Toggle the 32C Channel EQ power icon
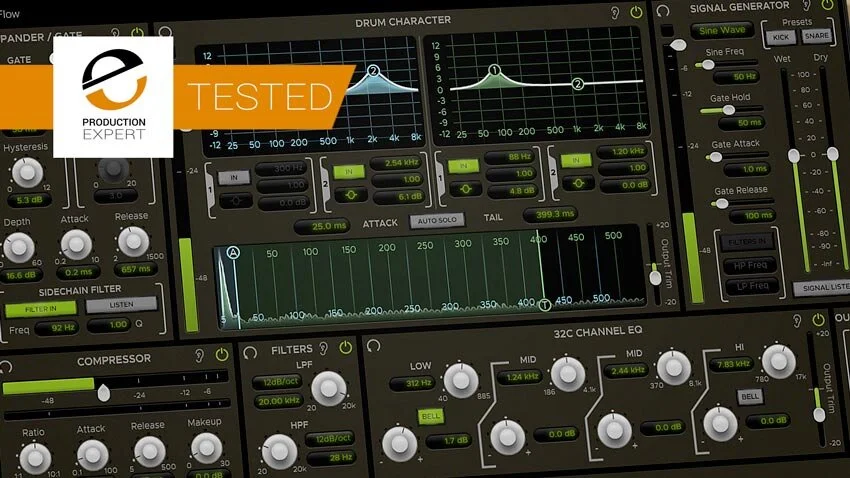This screenshot has width=850, height=478. 818,320
